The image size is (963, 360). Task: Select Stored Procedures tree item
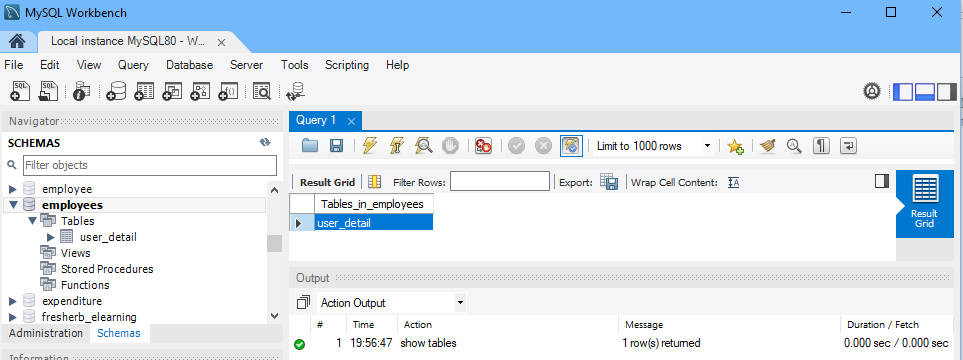click(107, 269)
